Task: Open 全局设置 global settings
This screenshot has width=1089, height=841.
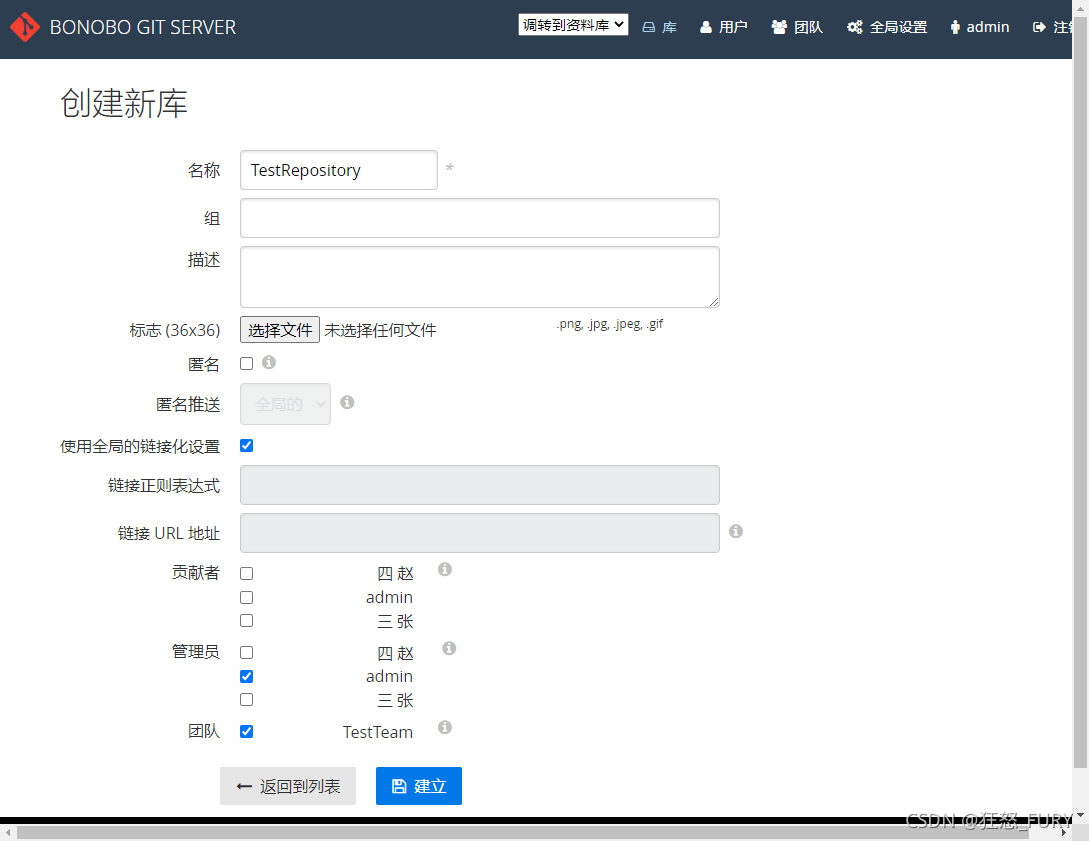Action: 886,27
